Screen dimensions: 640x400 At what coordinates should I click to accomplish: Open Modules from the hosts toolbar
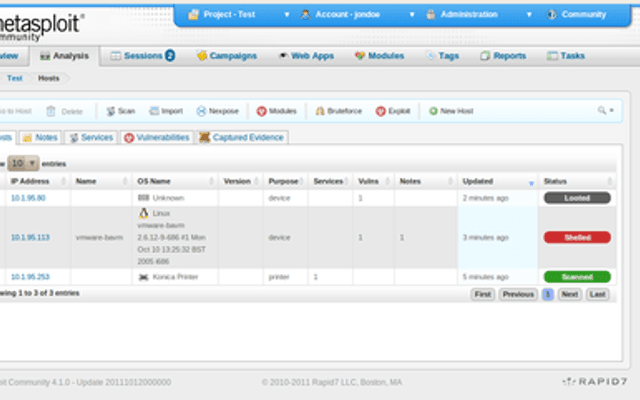[x=276, y=111]
